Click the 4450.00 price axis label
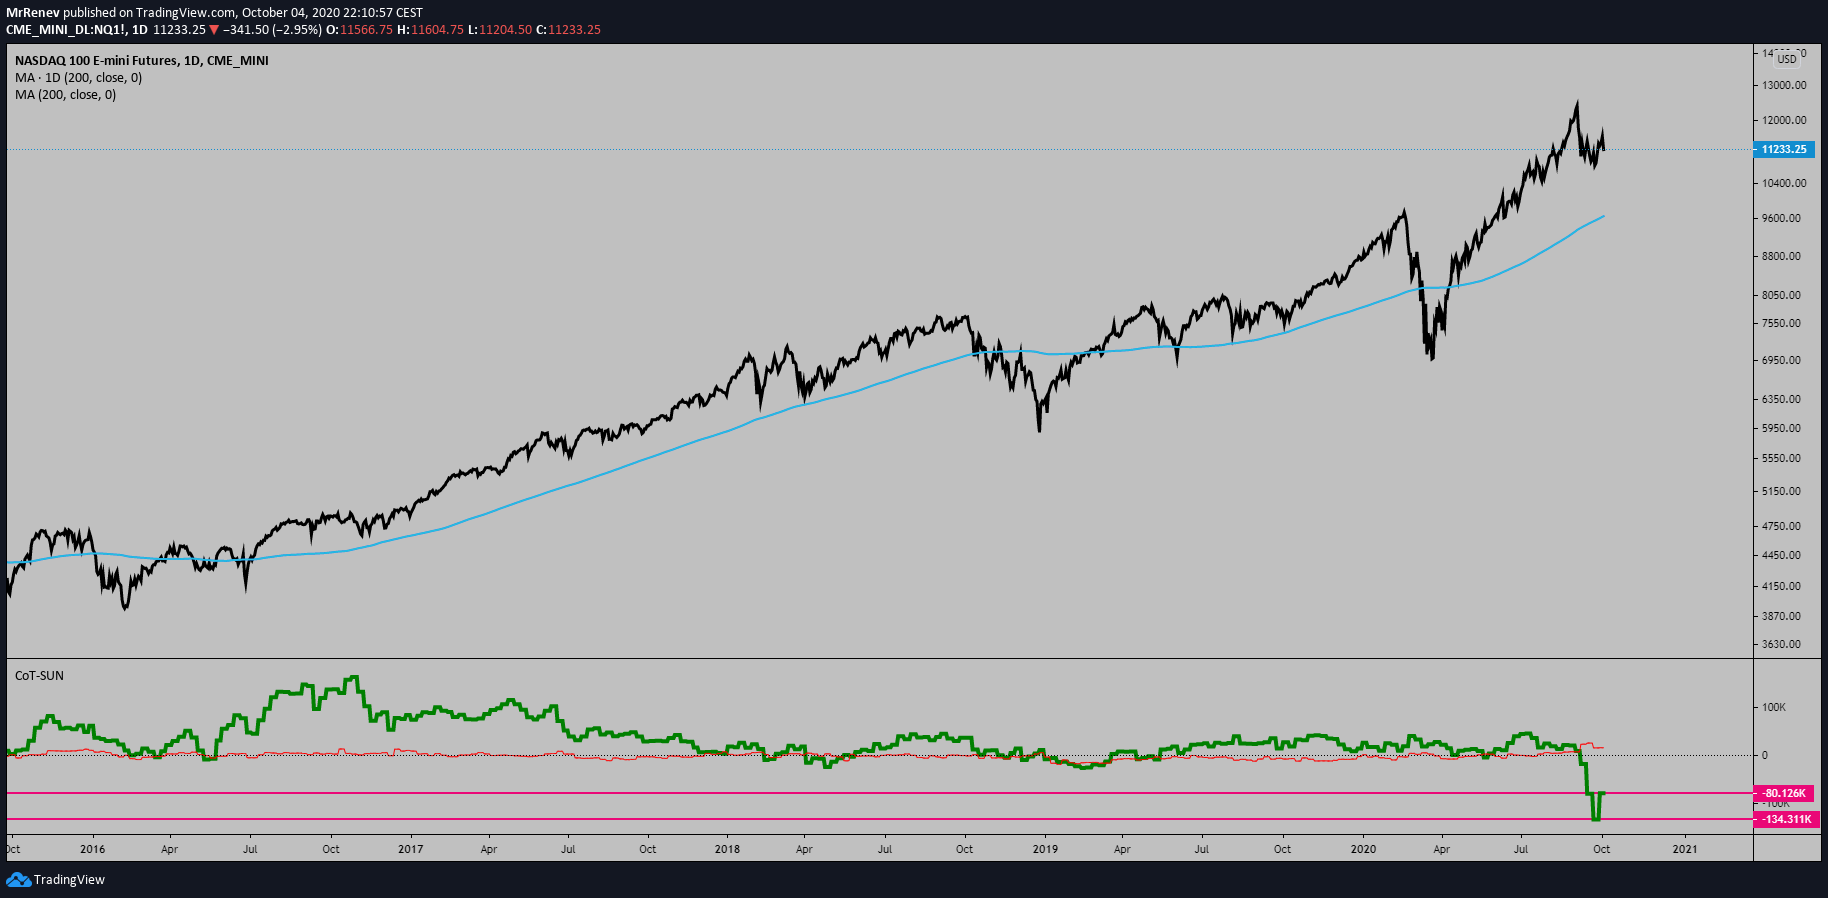 [1781, 555]
